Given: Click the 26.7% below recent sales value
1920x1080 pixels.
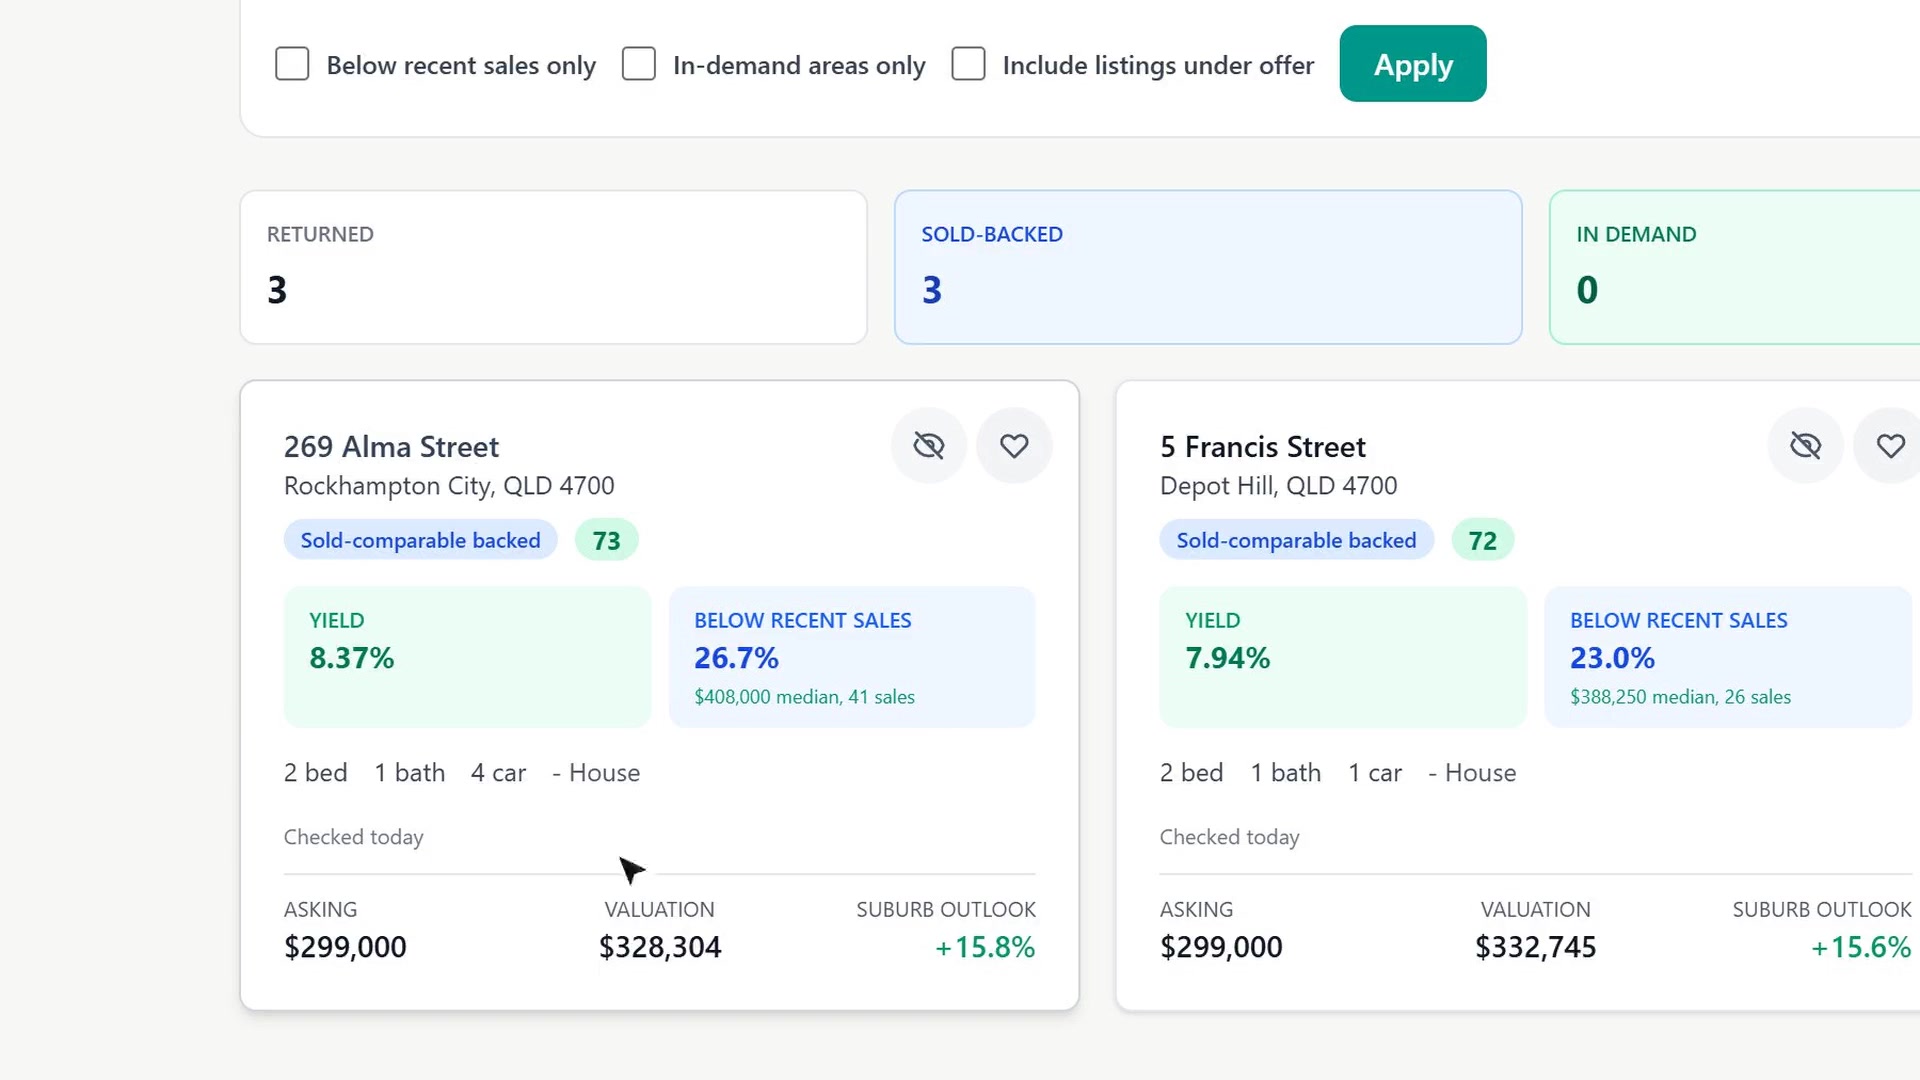Looking at the screenshot, I should coord(736,658).
